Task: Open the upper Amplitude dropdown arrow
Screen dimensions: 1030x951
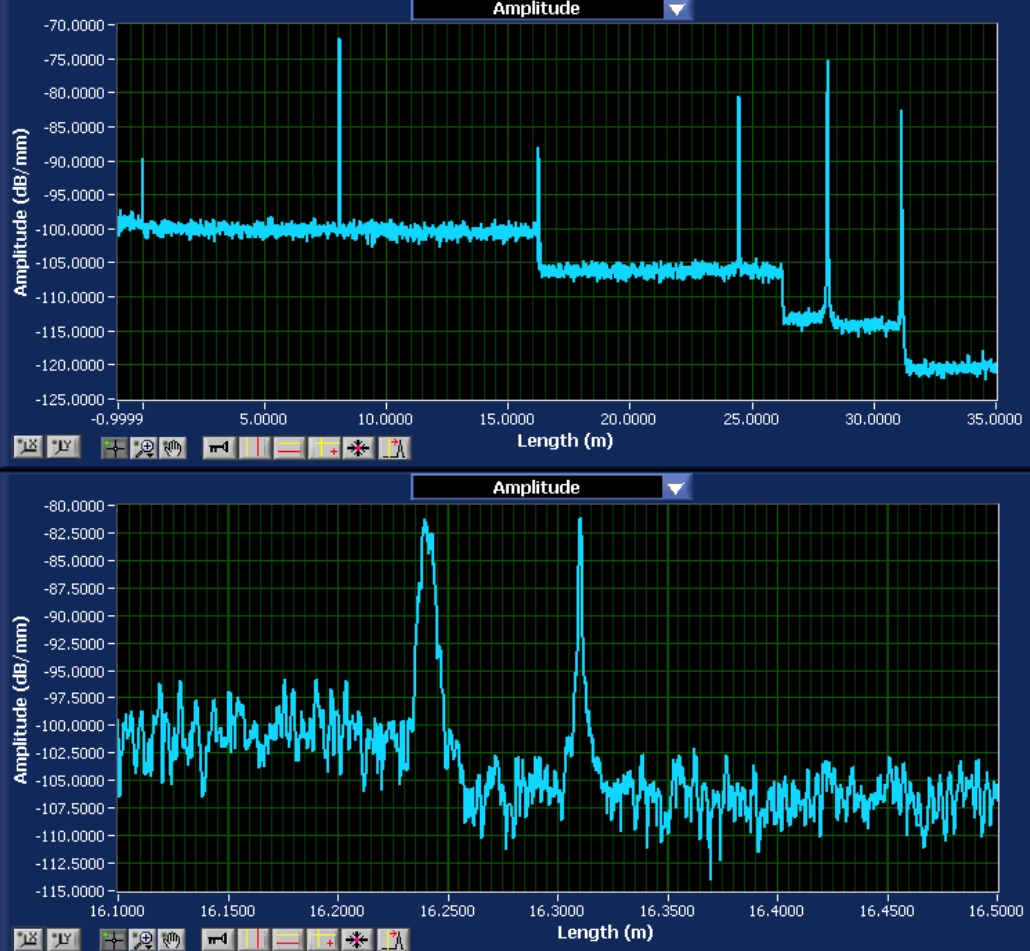Action: (x=677, y=9)
